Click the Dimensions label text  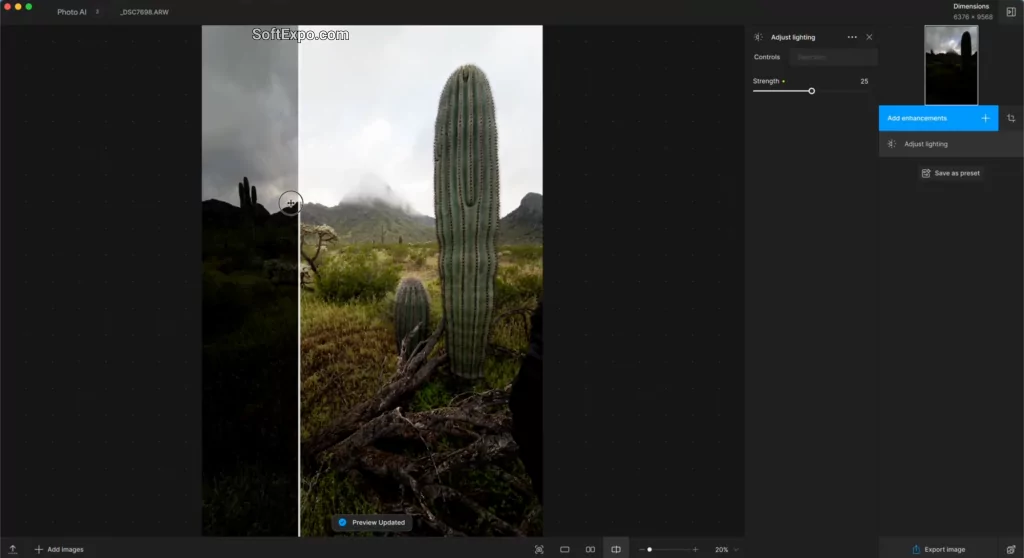(971, 6)
